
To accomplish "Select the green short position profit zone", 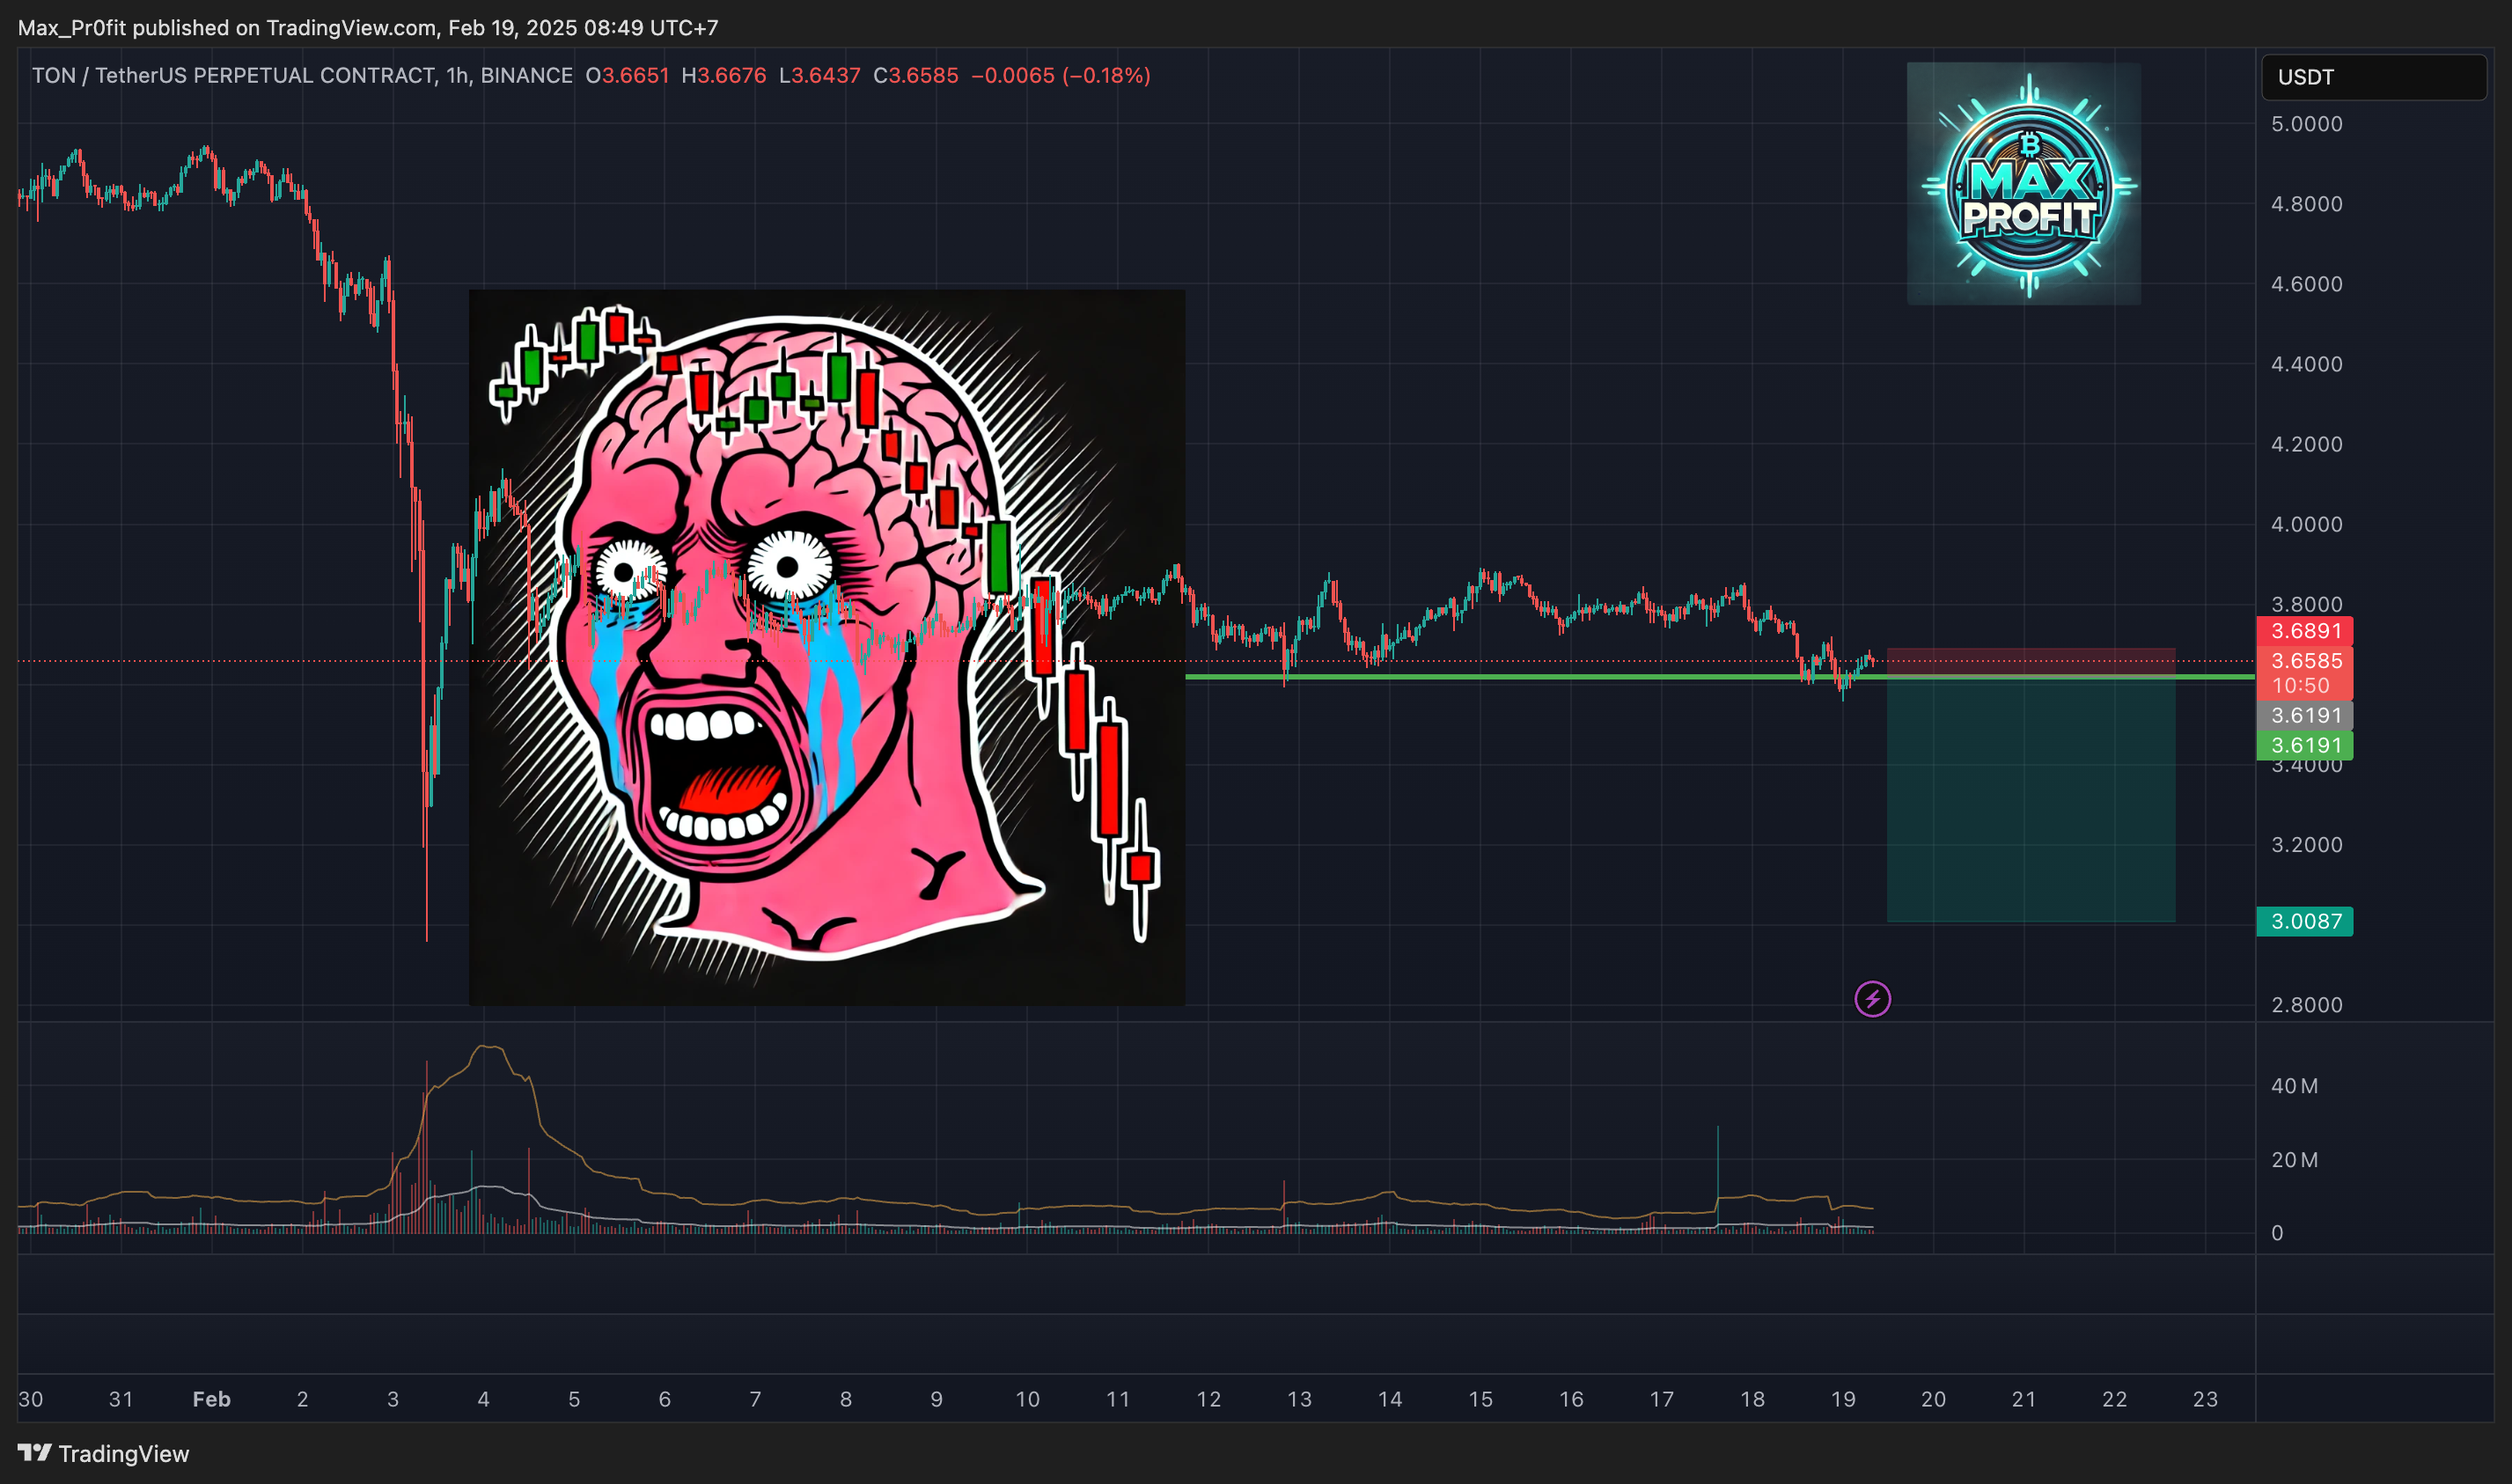I will [2030, 800].
